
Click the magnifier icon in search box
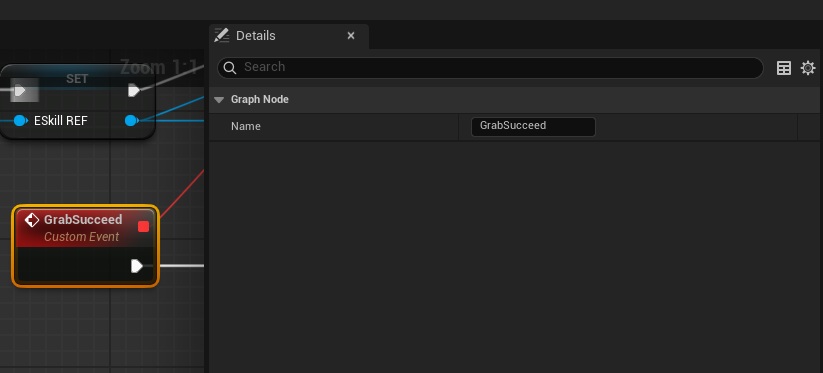pyautogui.click(x=230, y=68)
